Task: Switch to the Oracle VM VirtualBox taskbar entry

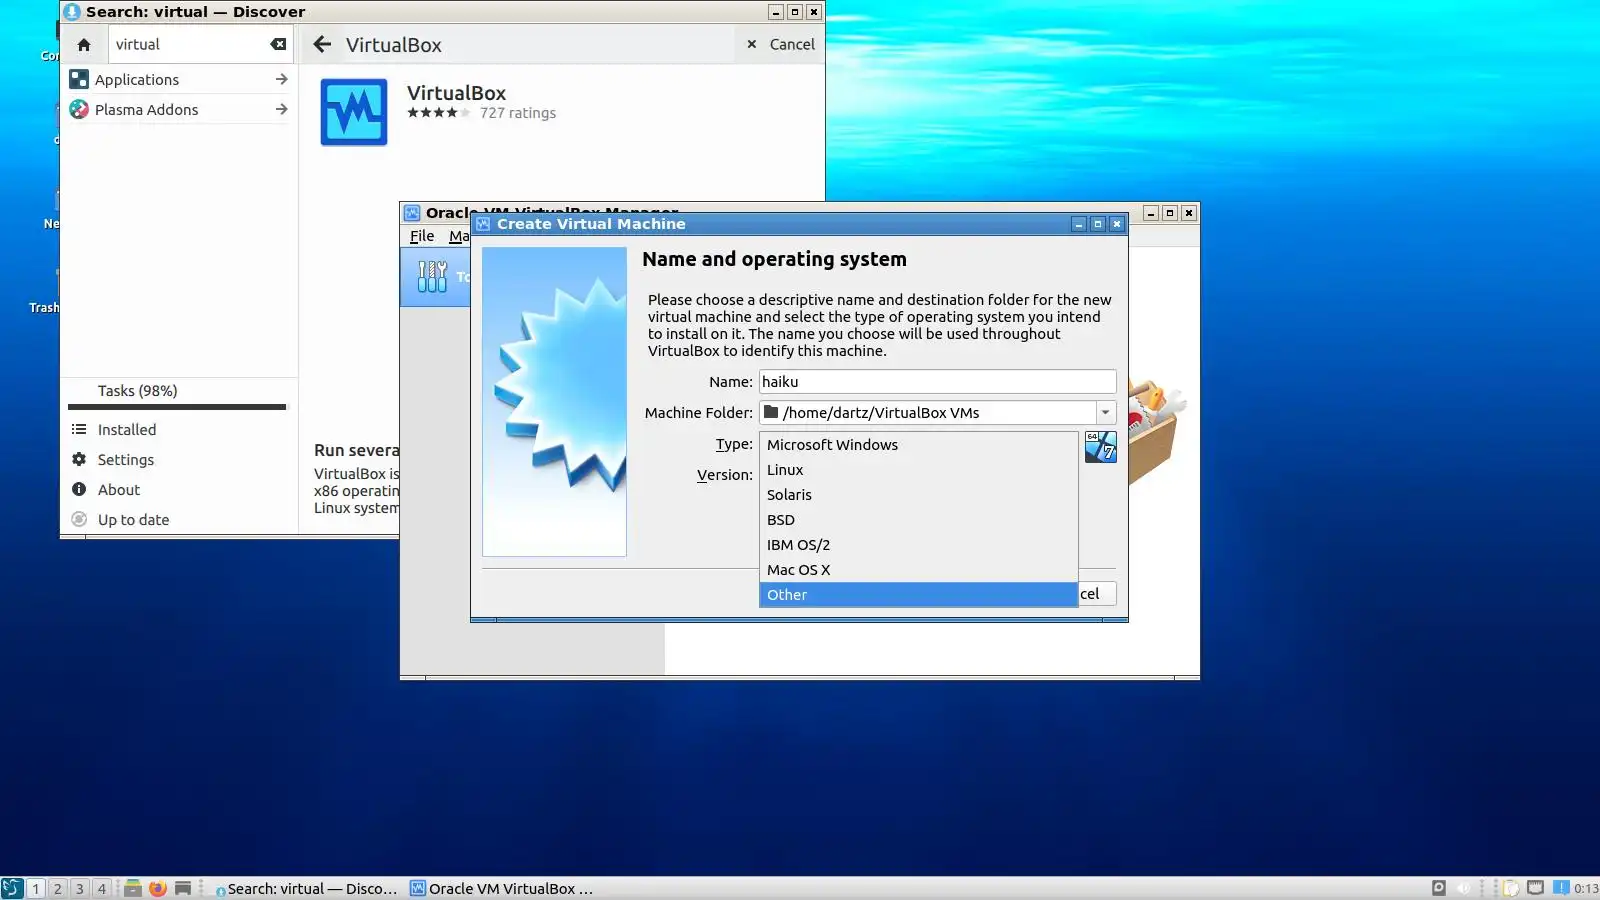Action: point(502,888)
